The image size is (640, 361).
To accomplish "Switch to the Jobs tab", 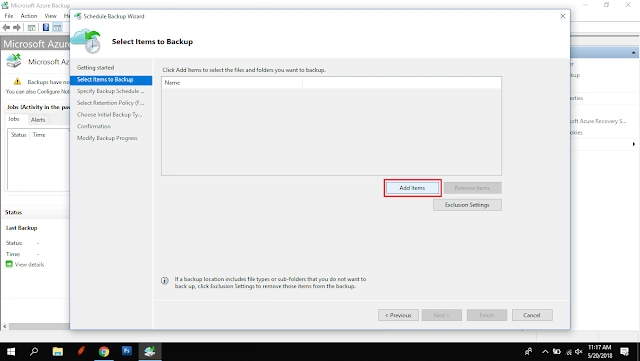I will point(14,119).
